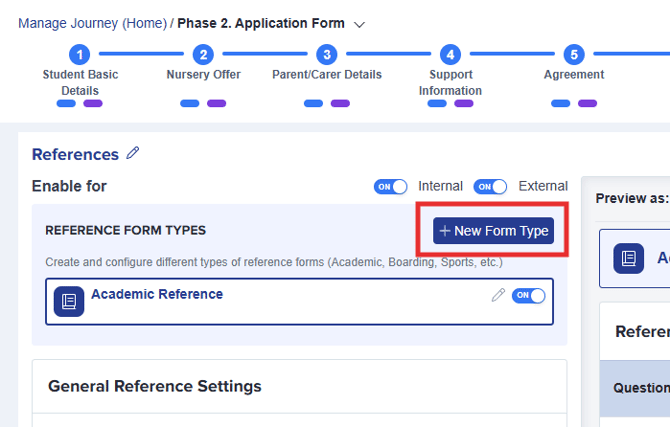
Task: Toggle the Internal enable switch
Action: [x=391, y=186]
